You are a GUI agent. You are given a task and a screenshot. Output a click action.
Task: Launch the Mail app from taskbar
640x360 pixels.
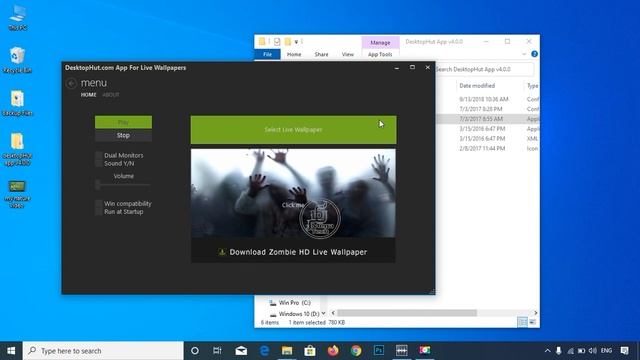point(241,351)
